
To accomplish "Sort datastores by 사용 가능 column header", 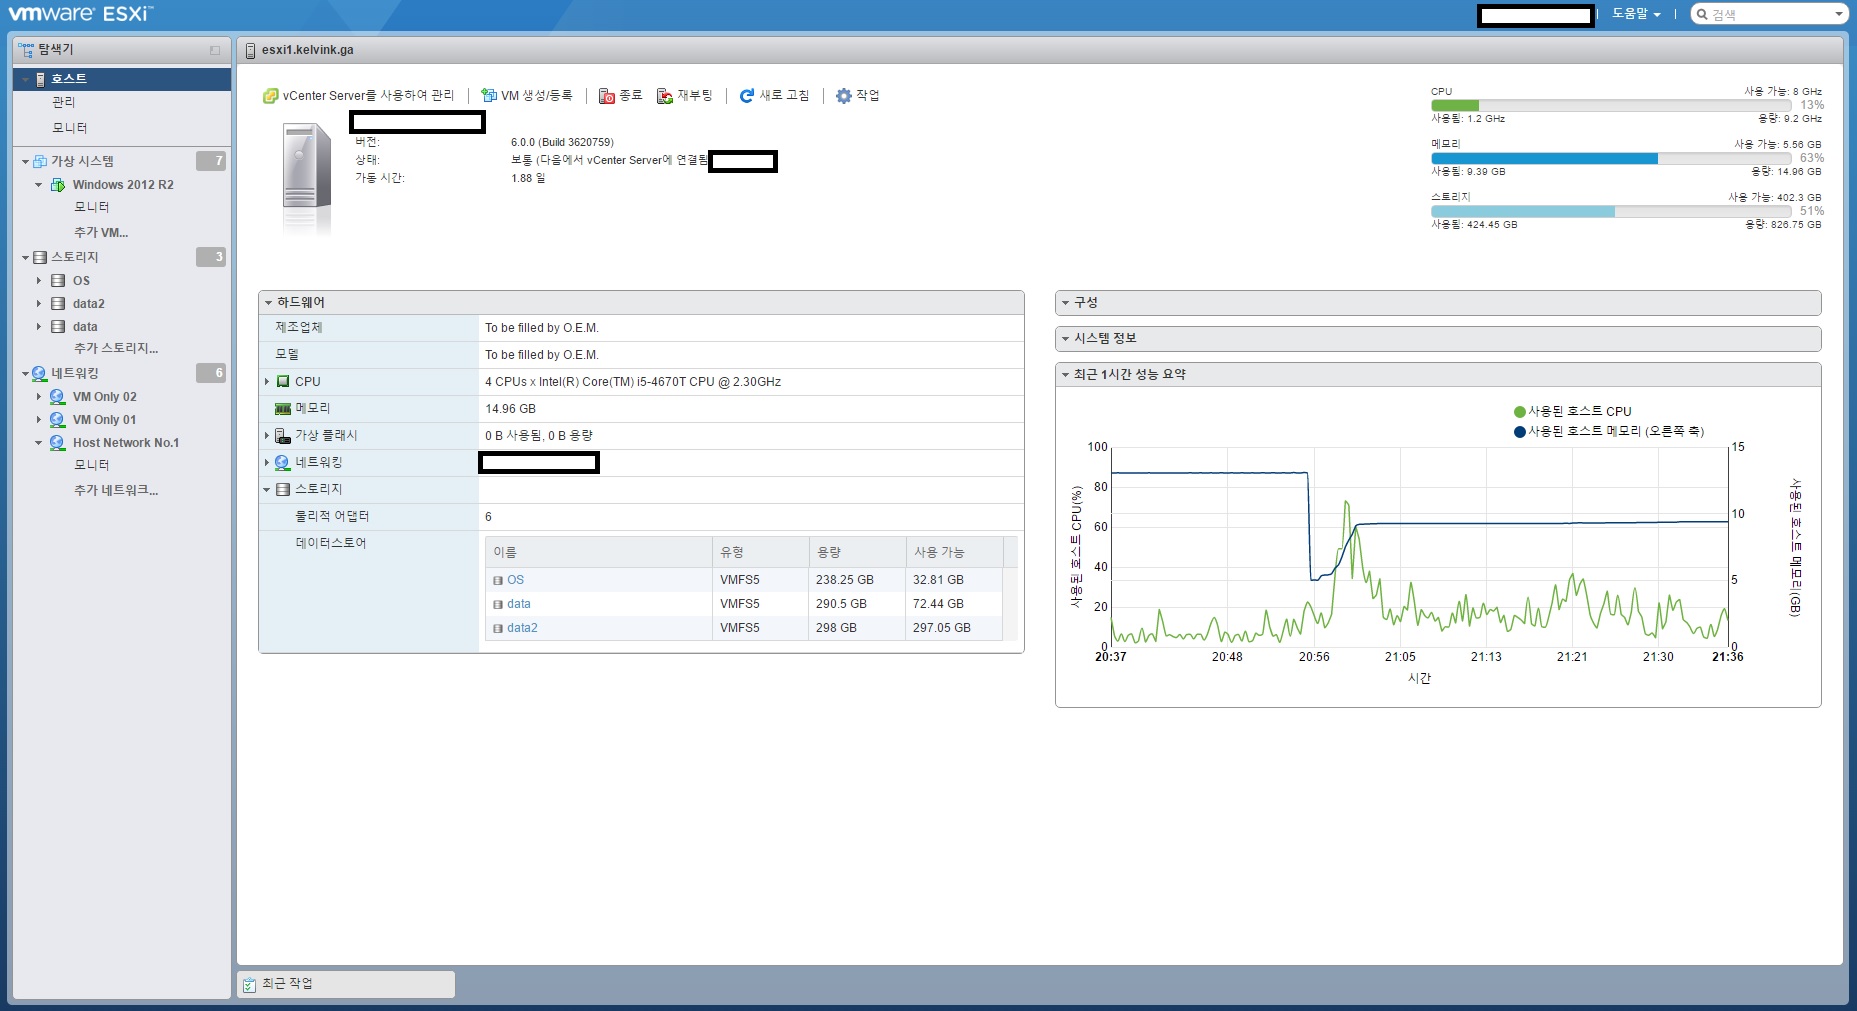I will coord(954,552).
